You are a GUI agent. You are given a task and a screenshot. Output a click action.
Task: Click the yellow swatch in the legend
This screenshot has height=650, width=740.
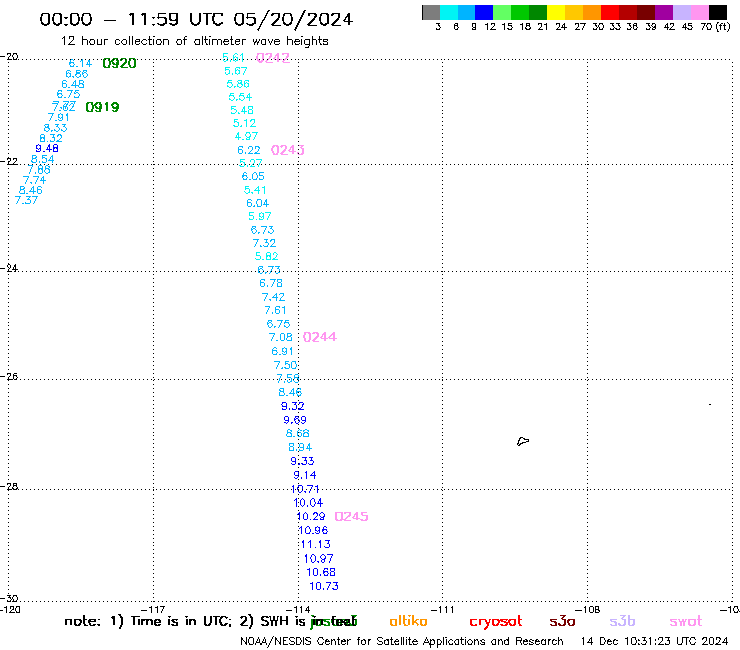[556, 12]
